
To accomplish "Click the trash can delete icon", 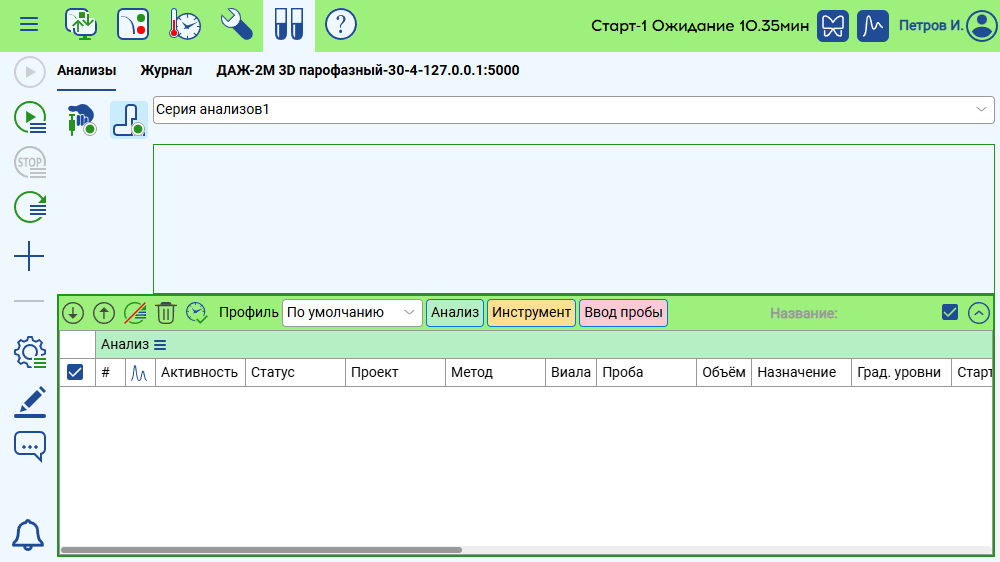I will click(x=166, y=313).
